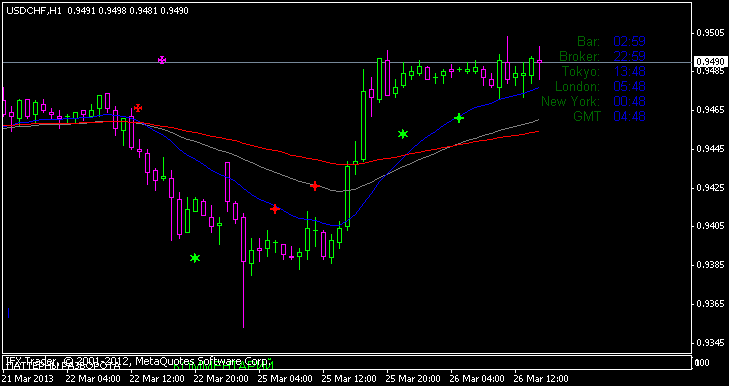Select the small blue tick near the bottom-left

point(8,313)
